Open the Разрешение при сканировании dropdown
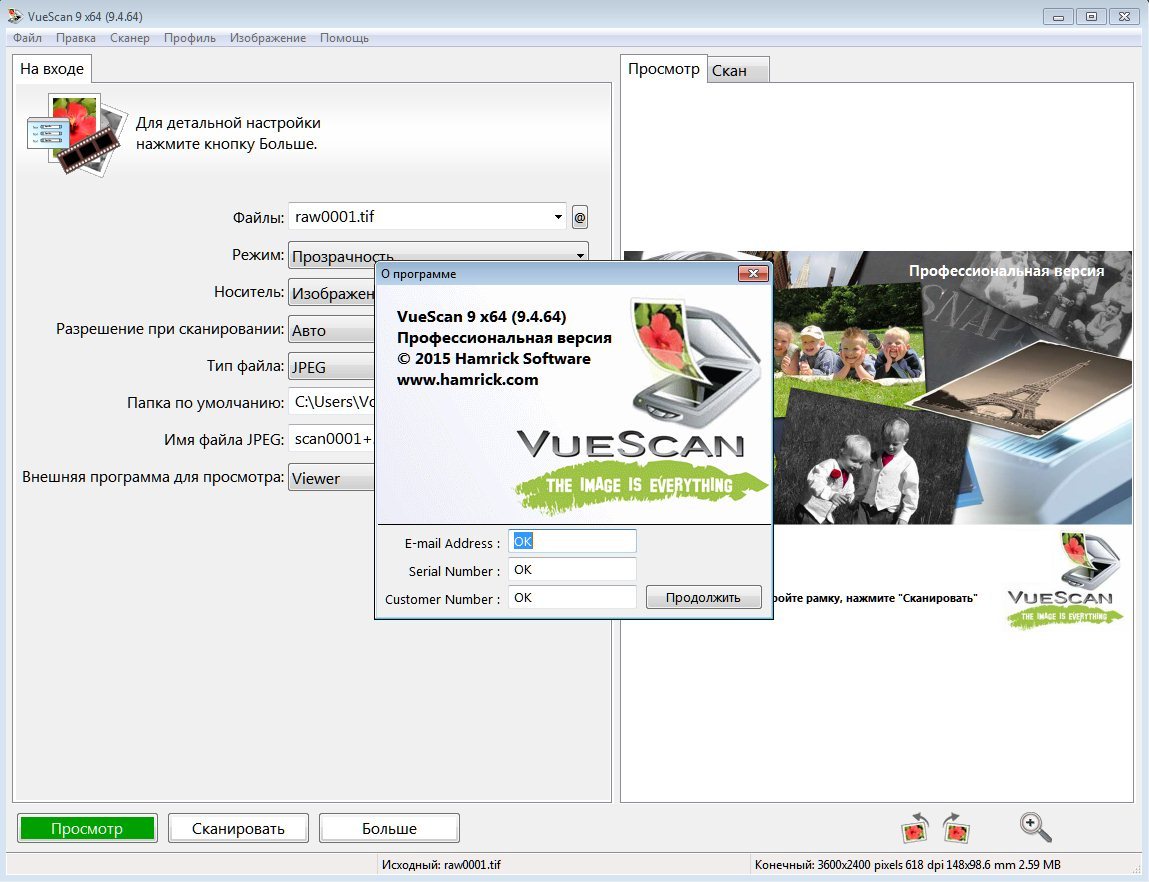 331,330
